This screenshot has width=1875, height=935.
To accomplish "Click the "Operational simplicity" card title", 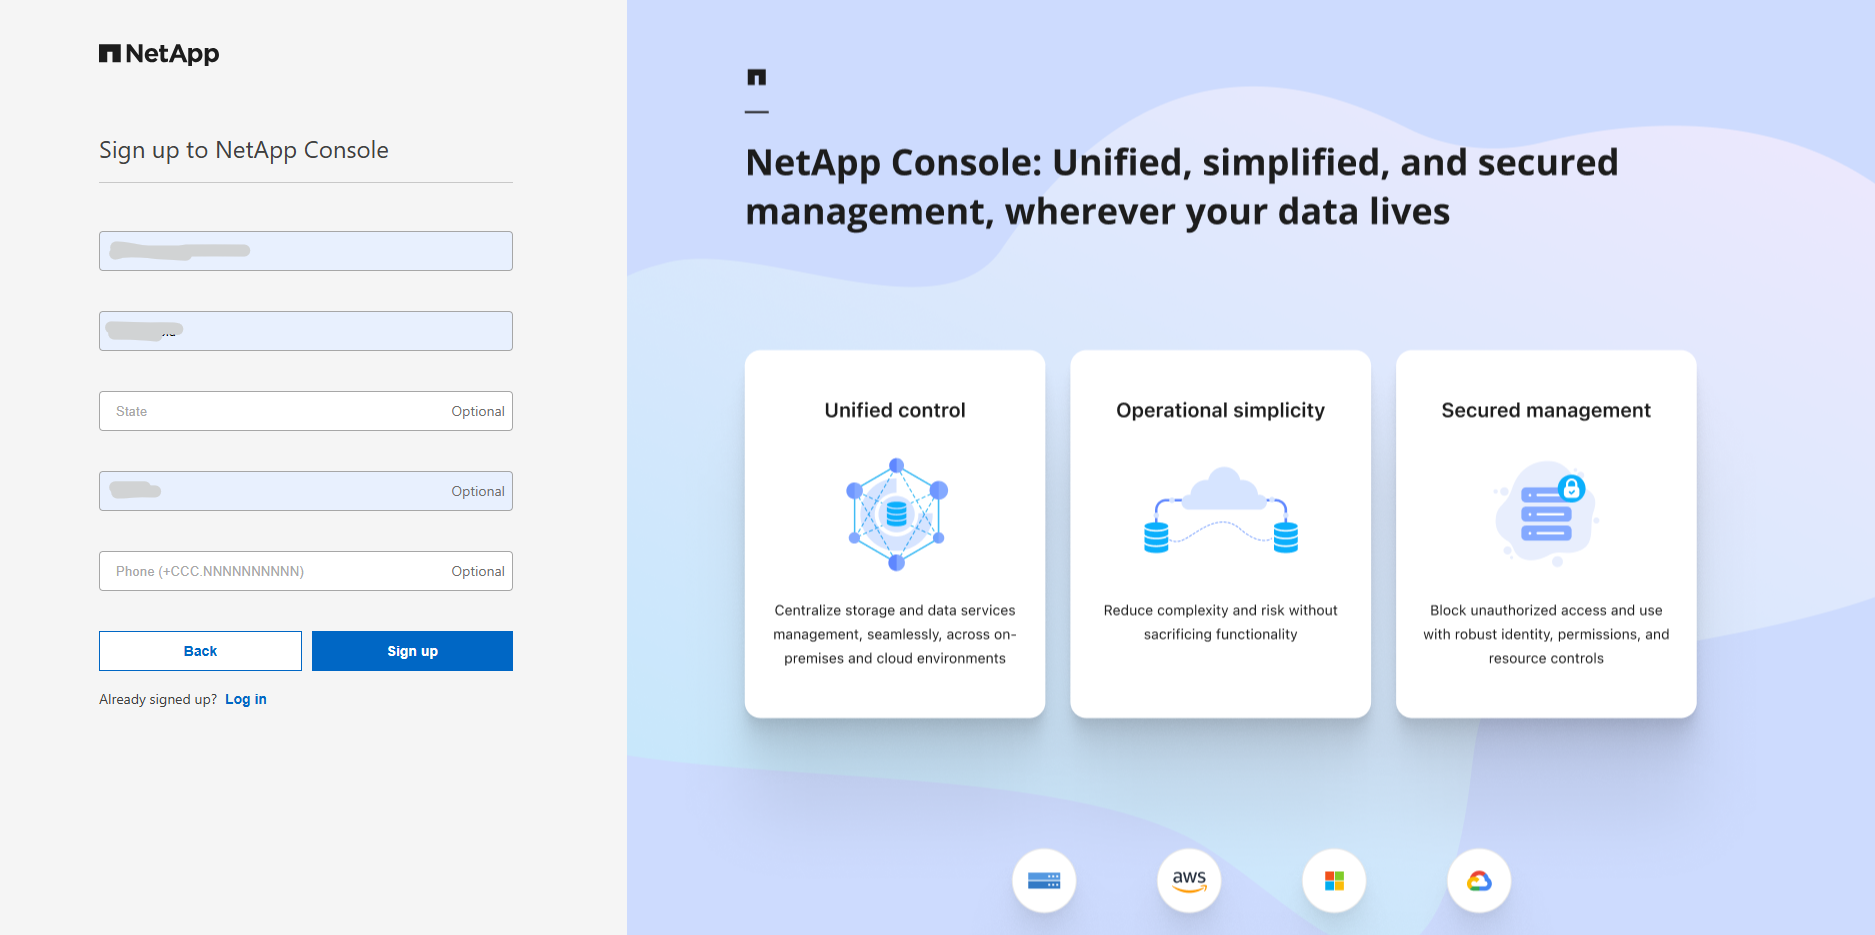I will (x=1220, y=410).
